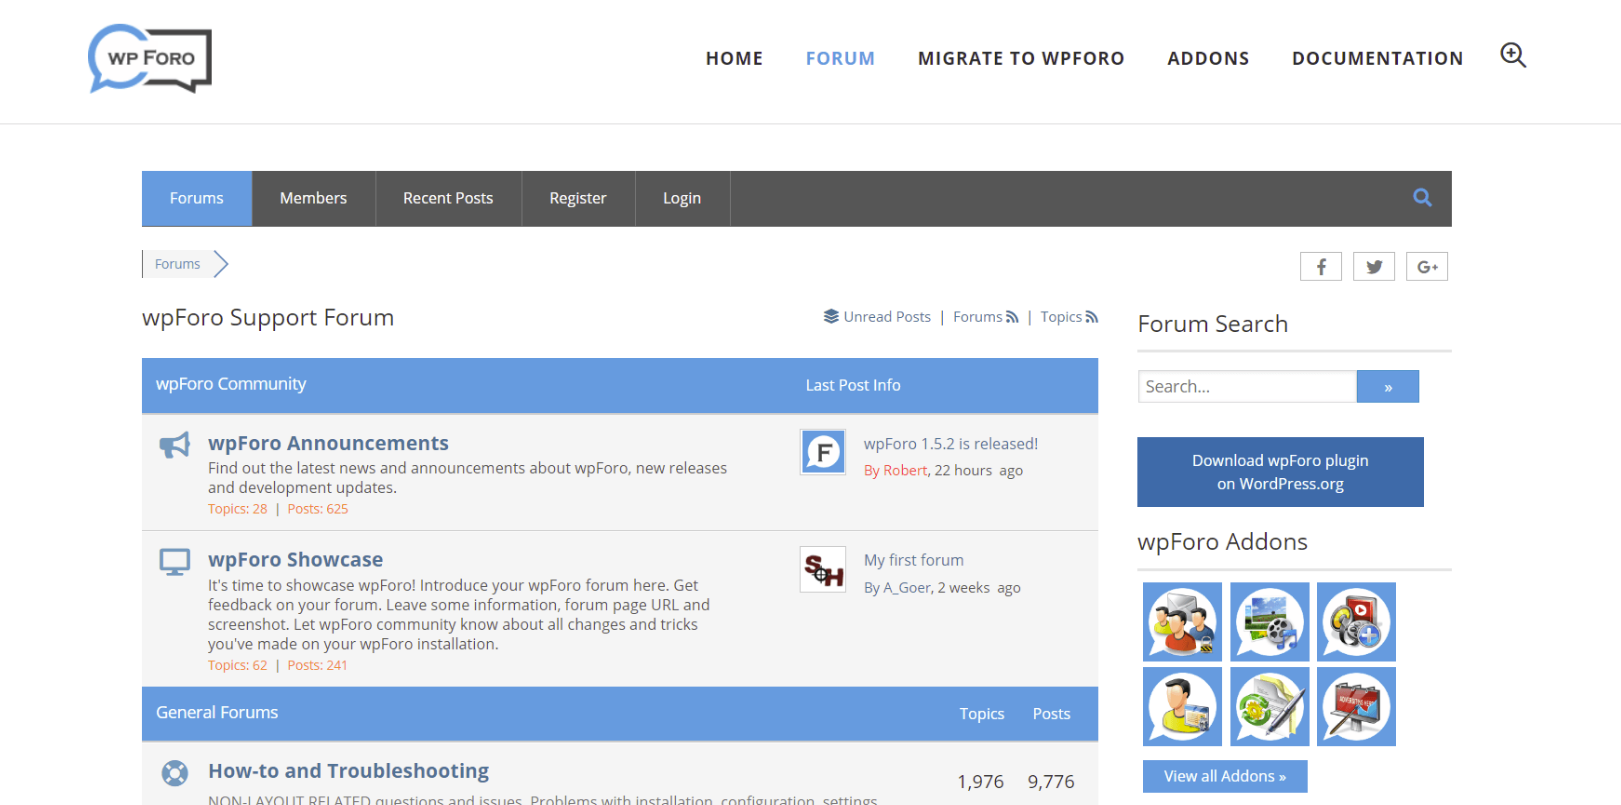Image resolution: width=1621 pixels, height=805 pixels.
Task: Click 'Posts: 241' under Showcase
Action: (x=318, y=665)
